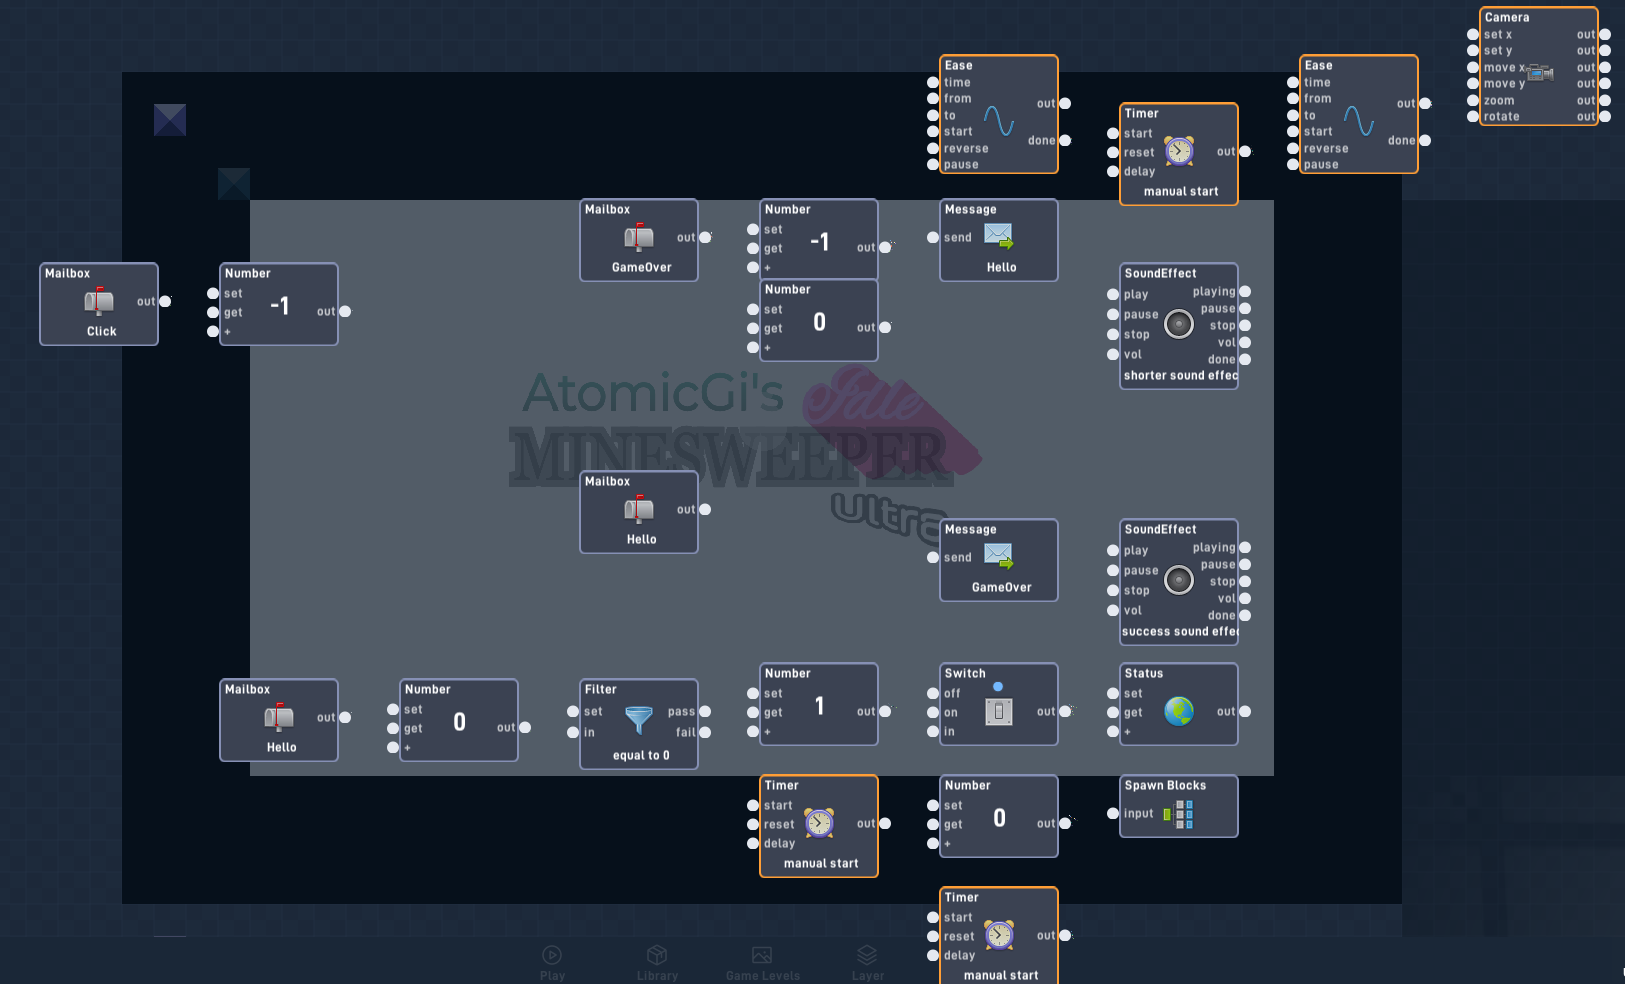Click the Status block set port
Image resolution: width=1625 pixels, height=984 pixels.
point(1113,693)
